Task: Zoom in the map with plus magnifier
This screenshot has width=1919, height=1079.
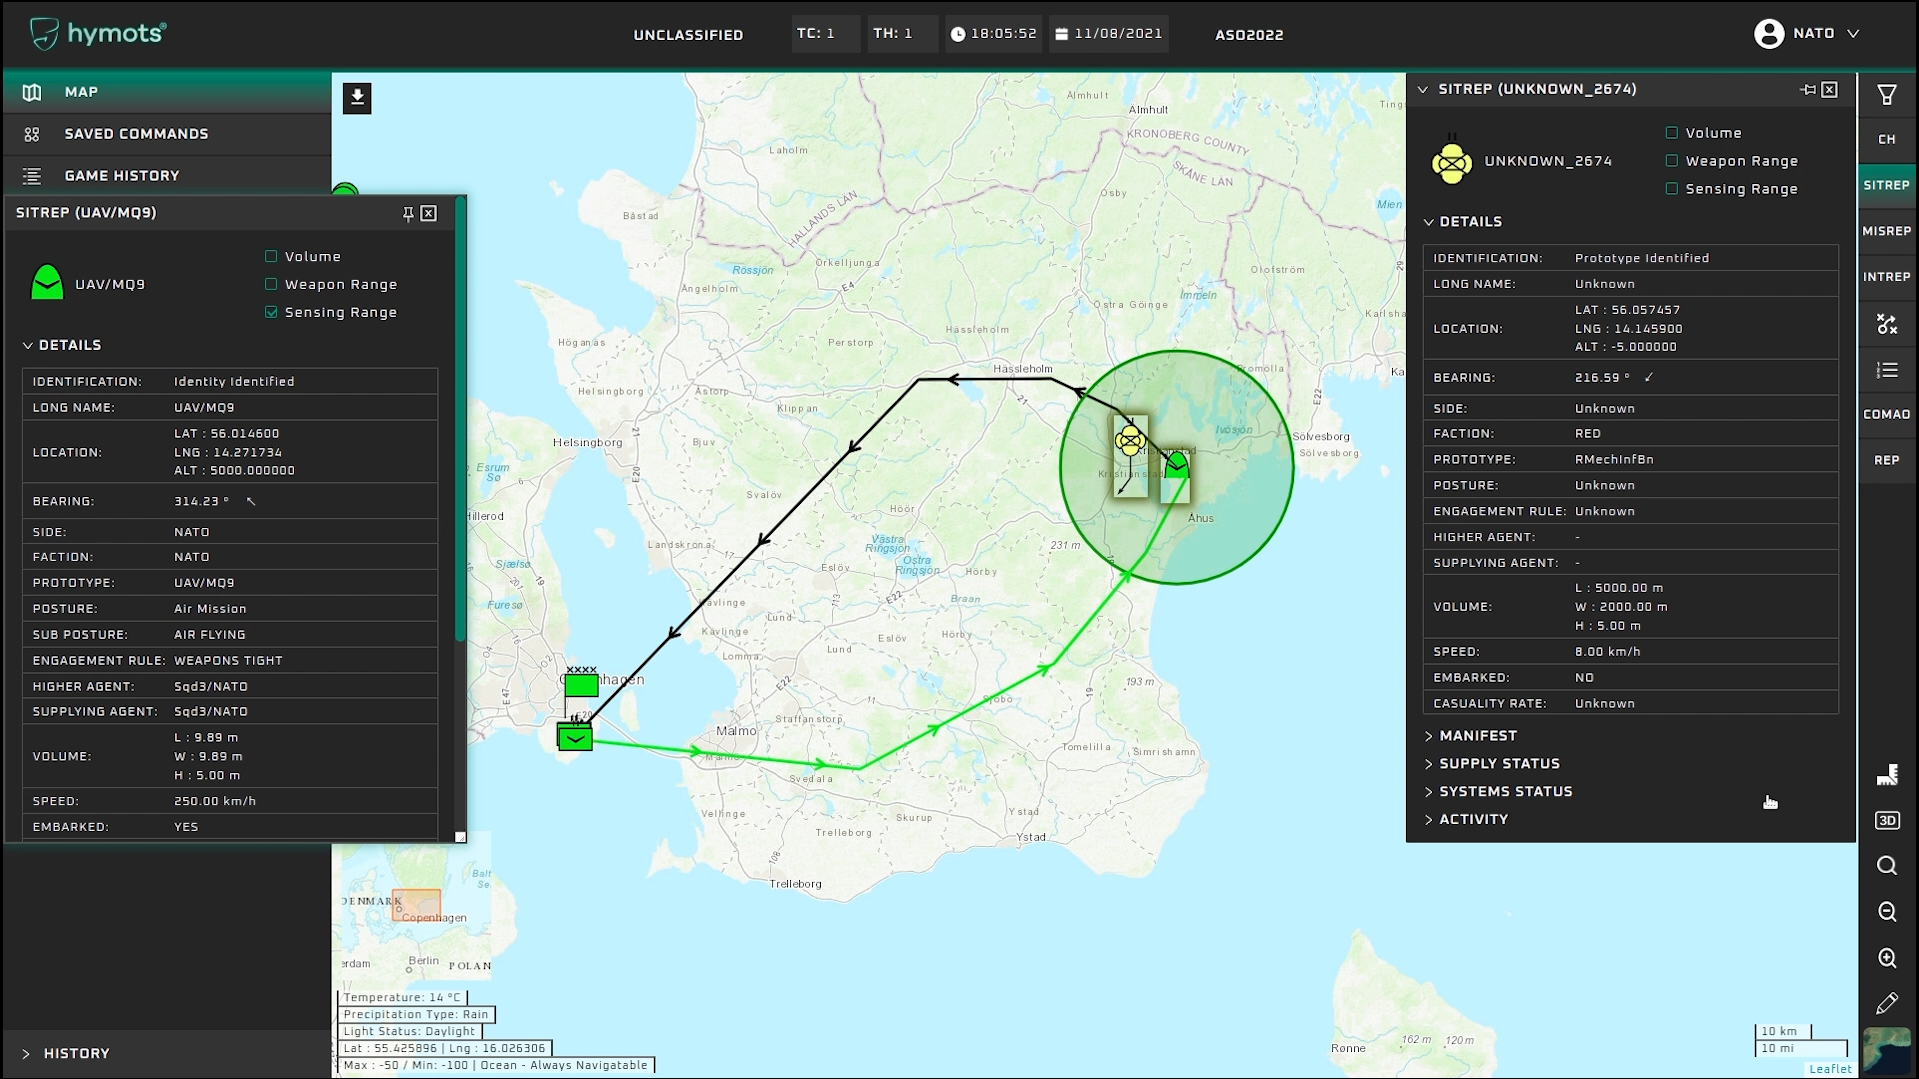Action: (1887, 958)
